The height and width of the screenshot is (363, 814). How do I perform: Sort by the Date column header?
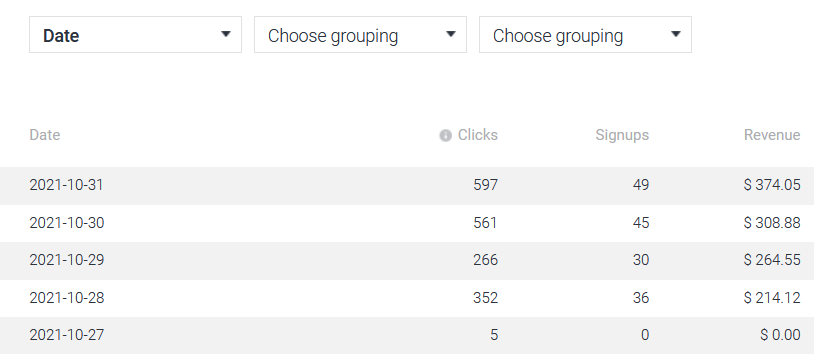click(x=45, y=135)
